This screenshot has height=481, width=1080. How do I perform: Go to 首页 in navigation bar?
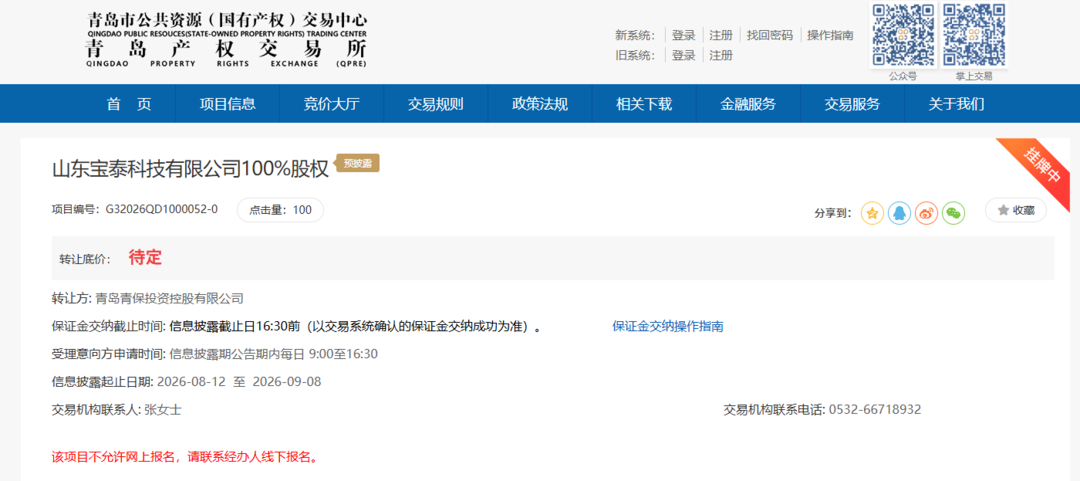pyautogui.click(x=129, y=104)
